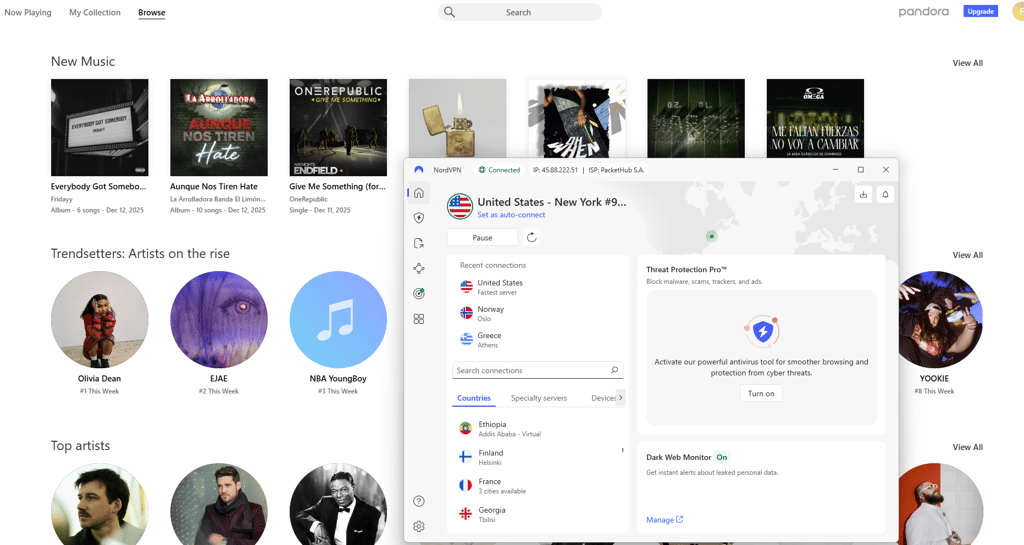
Task: Expand more tabs with the arrow after Devices
Action: coord(620,397)
